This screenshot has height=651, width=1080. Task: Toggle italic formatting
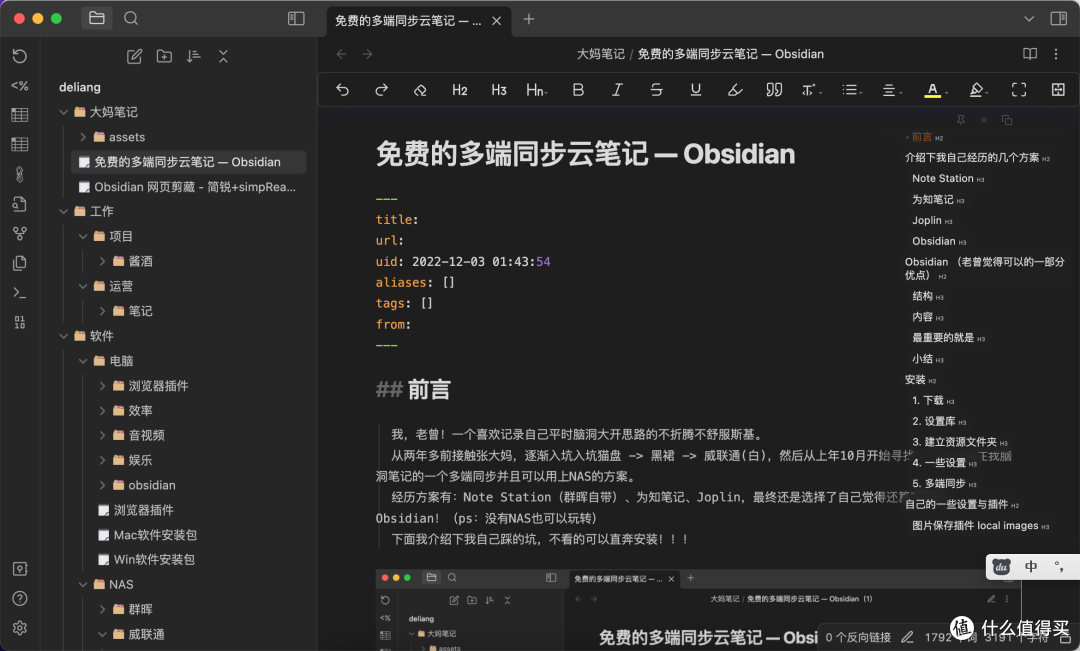click(617, 90)
